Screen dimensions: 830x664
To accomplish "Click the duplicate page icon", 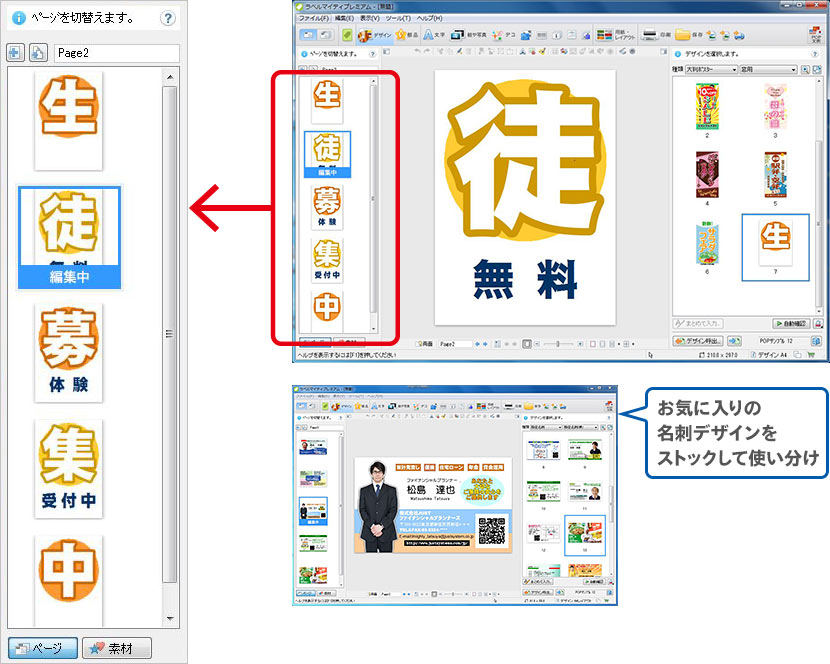I will 37,53.
